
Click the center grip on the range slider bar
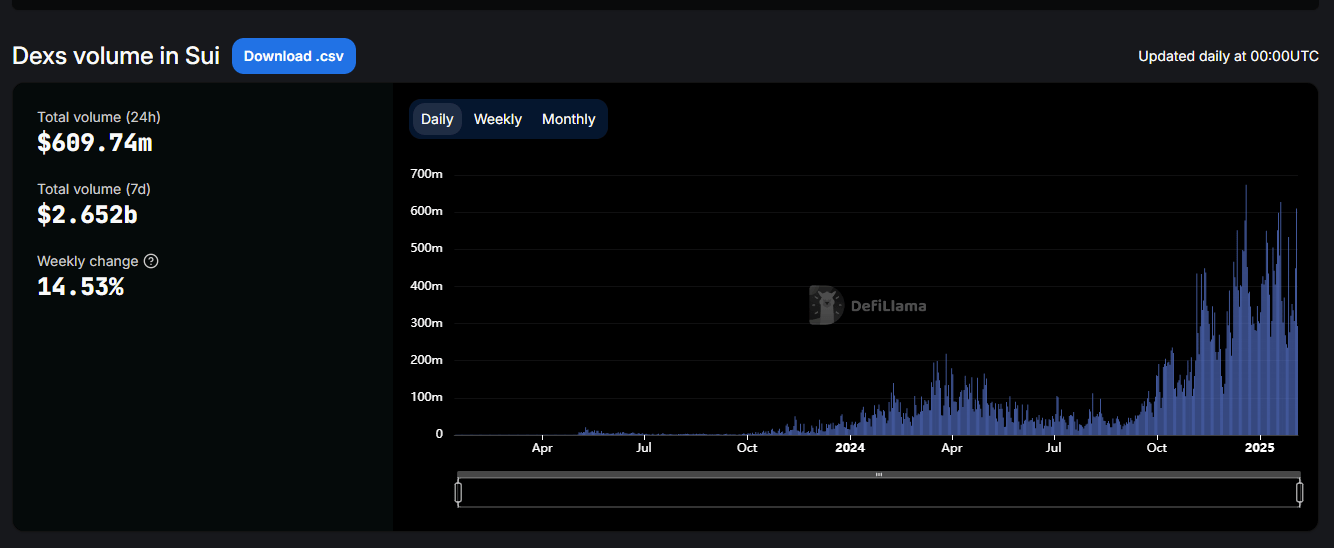(879, 475)
